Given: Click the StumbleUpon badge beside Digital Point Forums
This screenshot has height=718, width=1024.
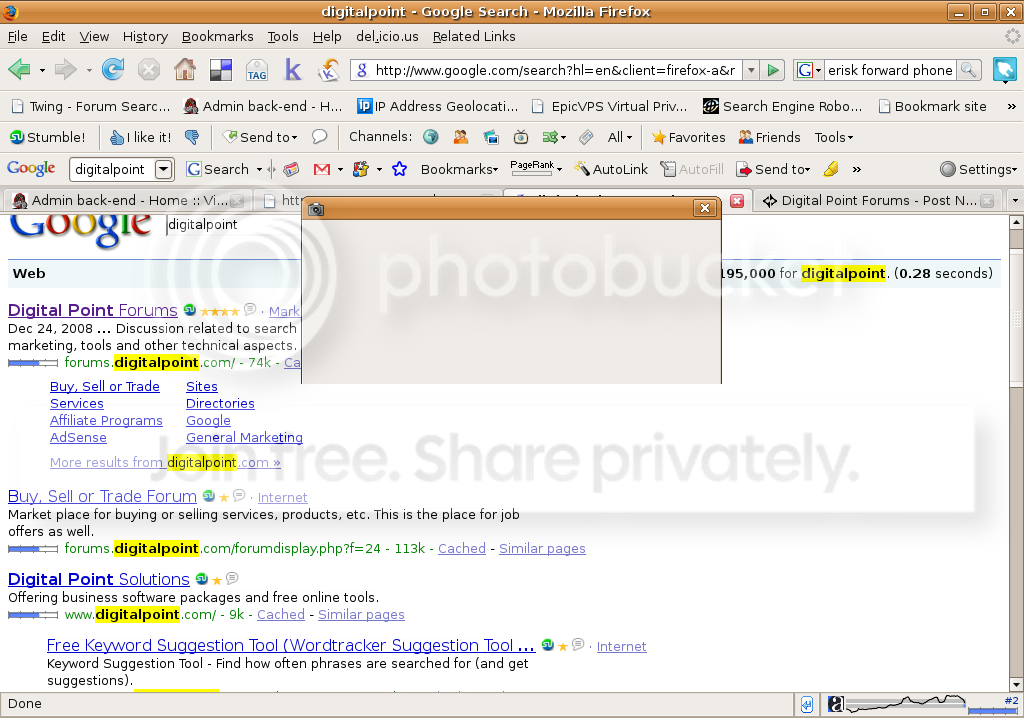Looking at the screenshot, I should coord(189,310).
